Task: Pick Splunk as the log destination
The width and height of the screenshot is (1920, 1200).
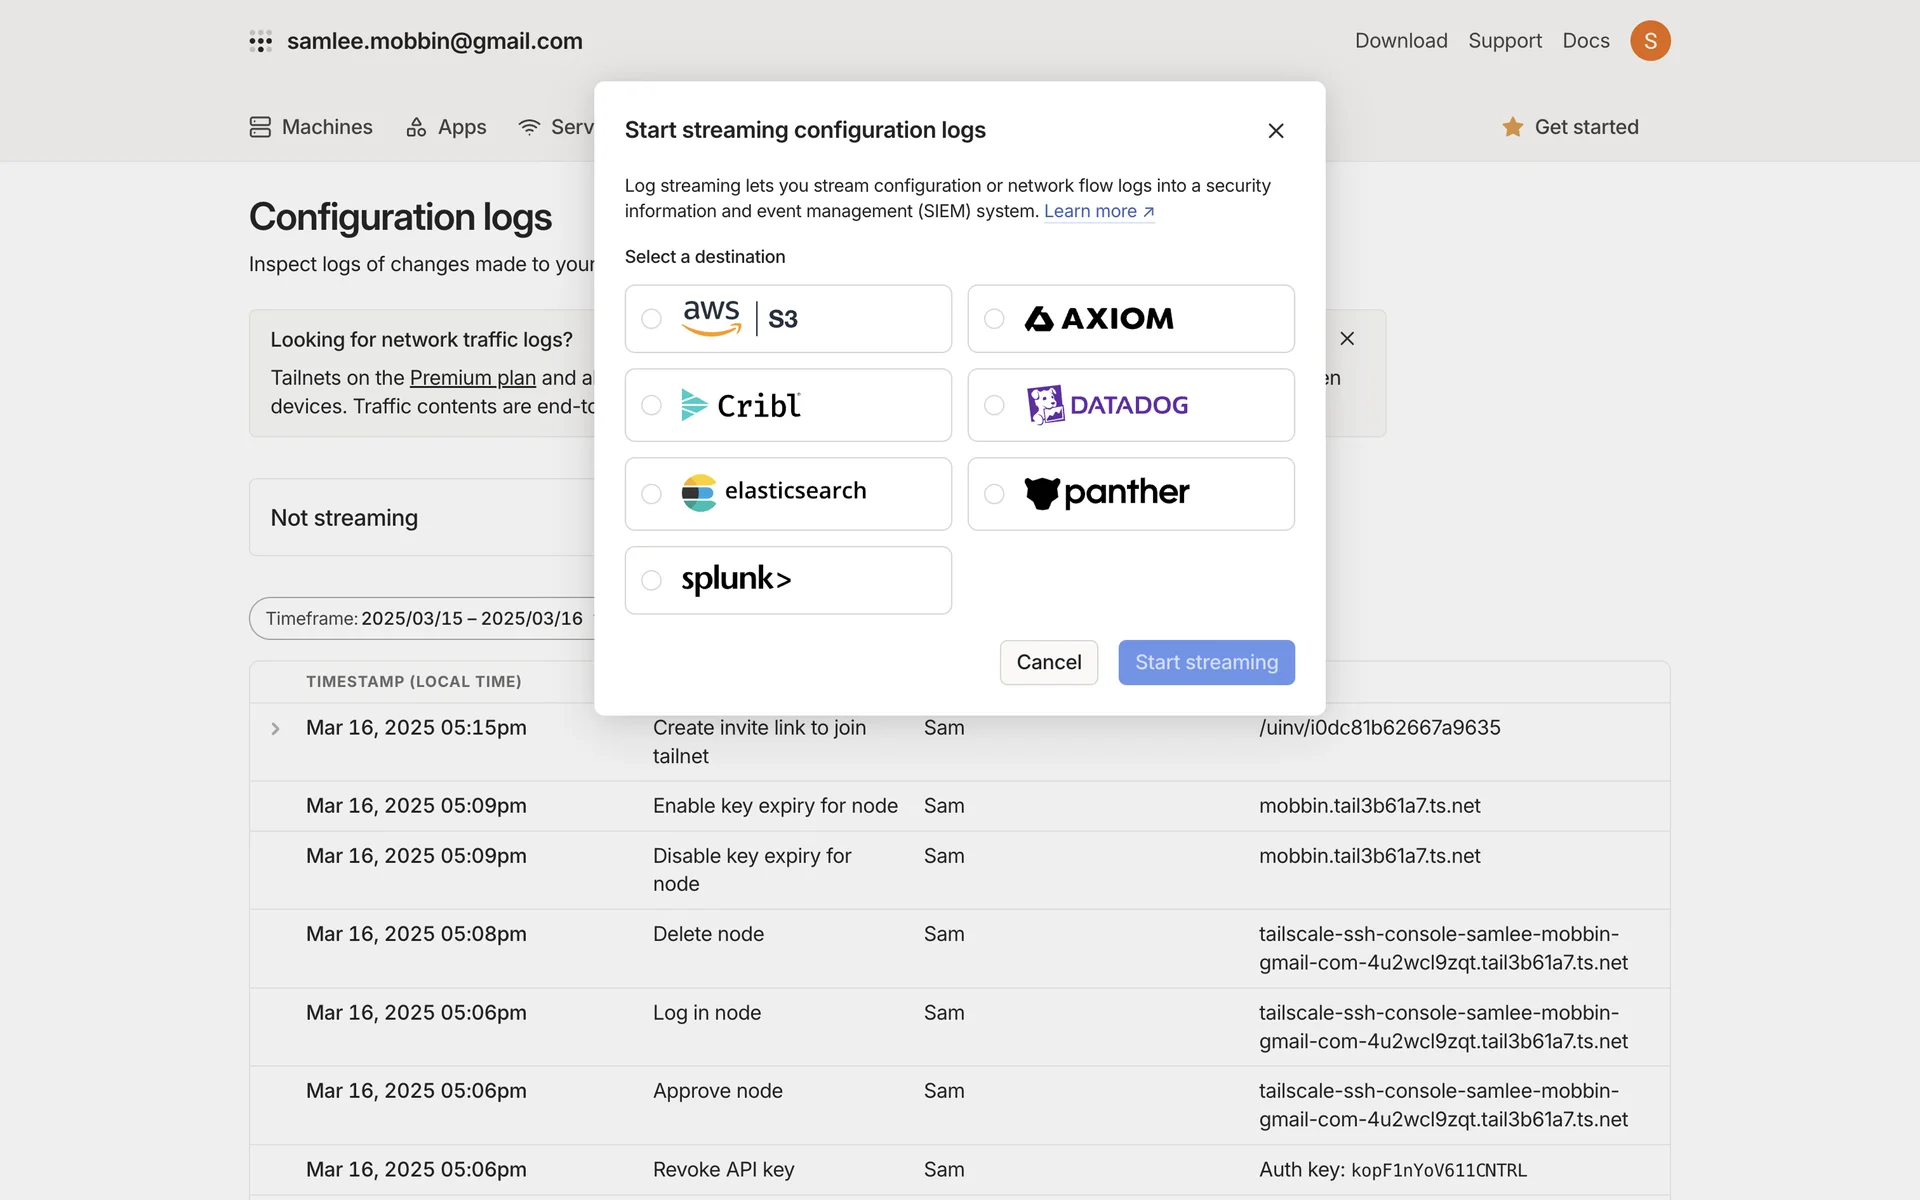Action: (x=652, y=580)
